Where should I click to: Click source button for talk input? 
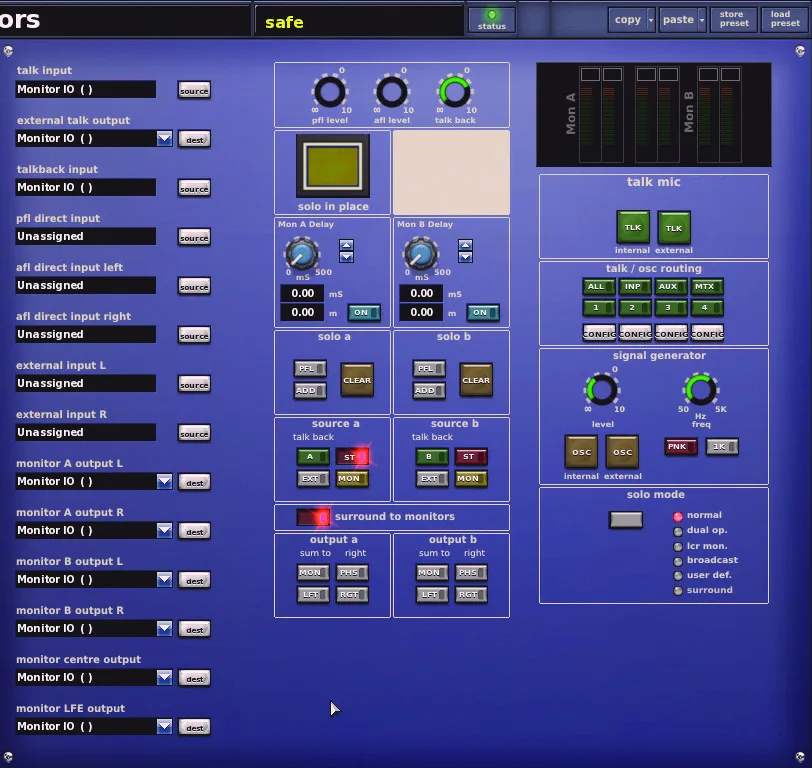point(194,91)
